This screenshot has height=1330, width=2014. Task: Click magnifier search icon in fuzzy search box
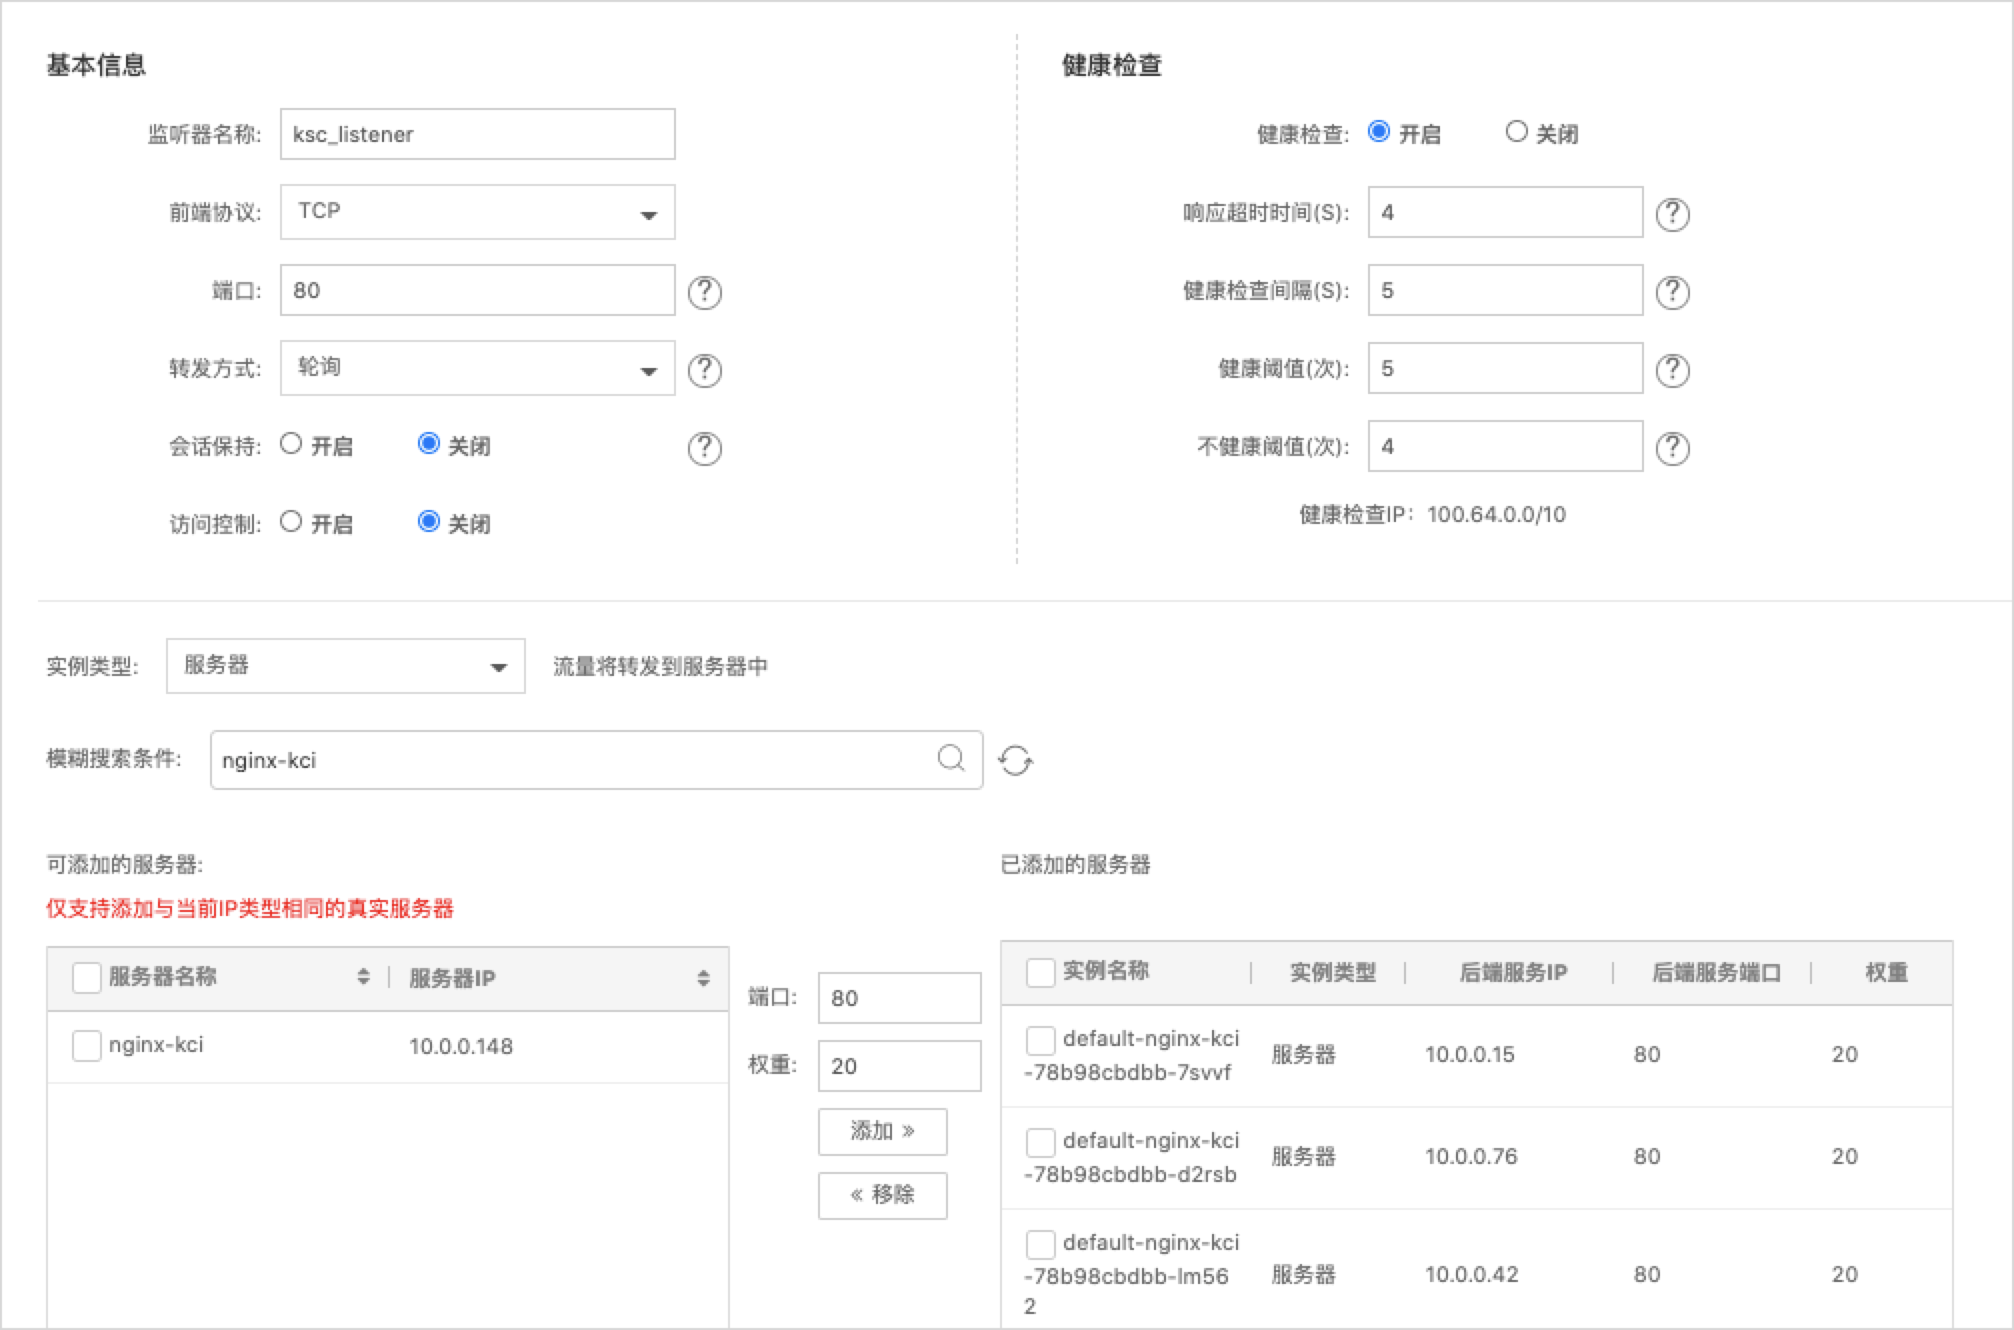[951, 759]
